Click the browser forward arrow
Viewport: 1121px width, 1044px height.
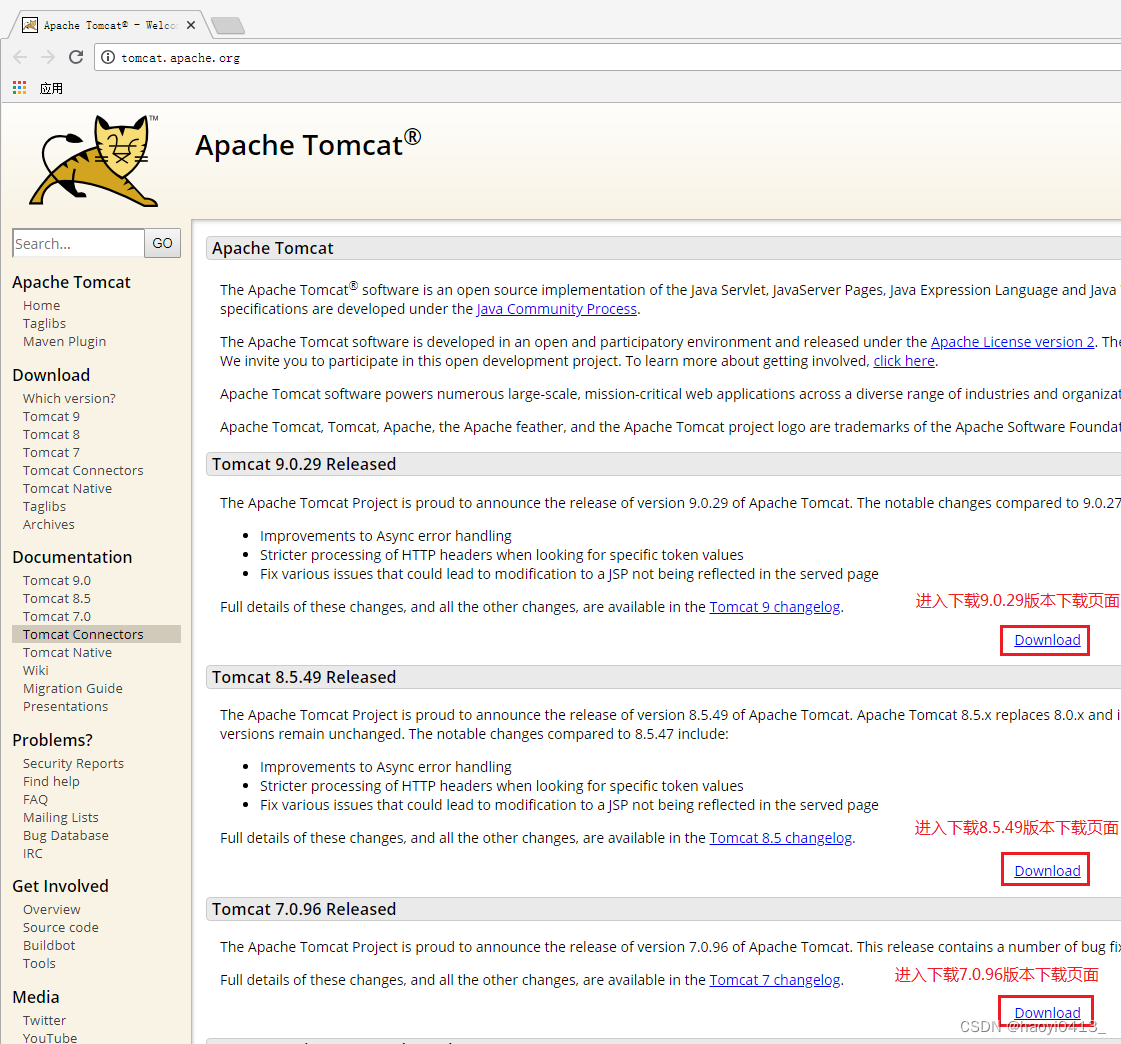(x=47, y=57)
